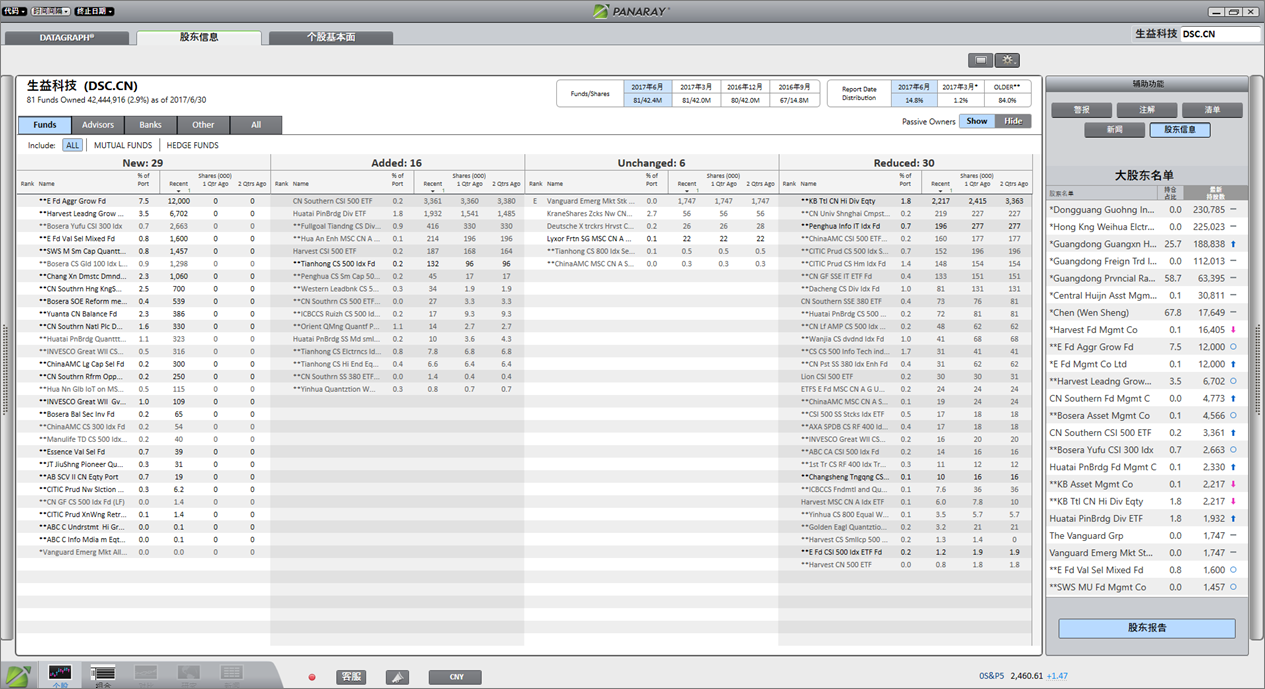Image resolution: width=1265 pixels, height=689 pixels.
Task: Switch to the Advisors owner tab
Action: 98,125
